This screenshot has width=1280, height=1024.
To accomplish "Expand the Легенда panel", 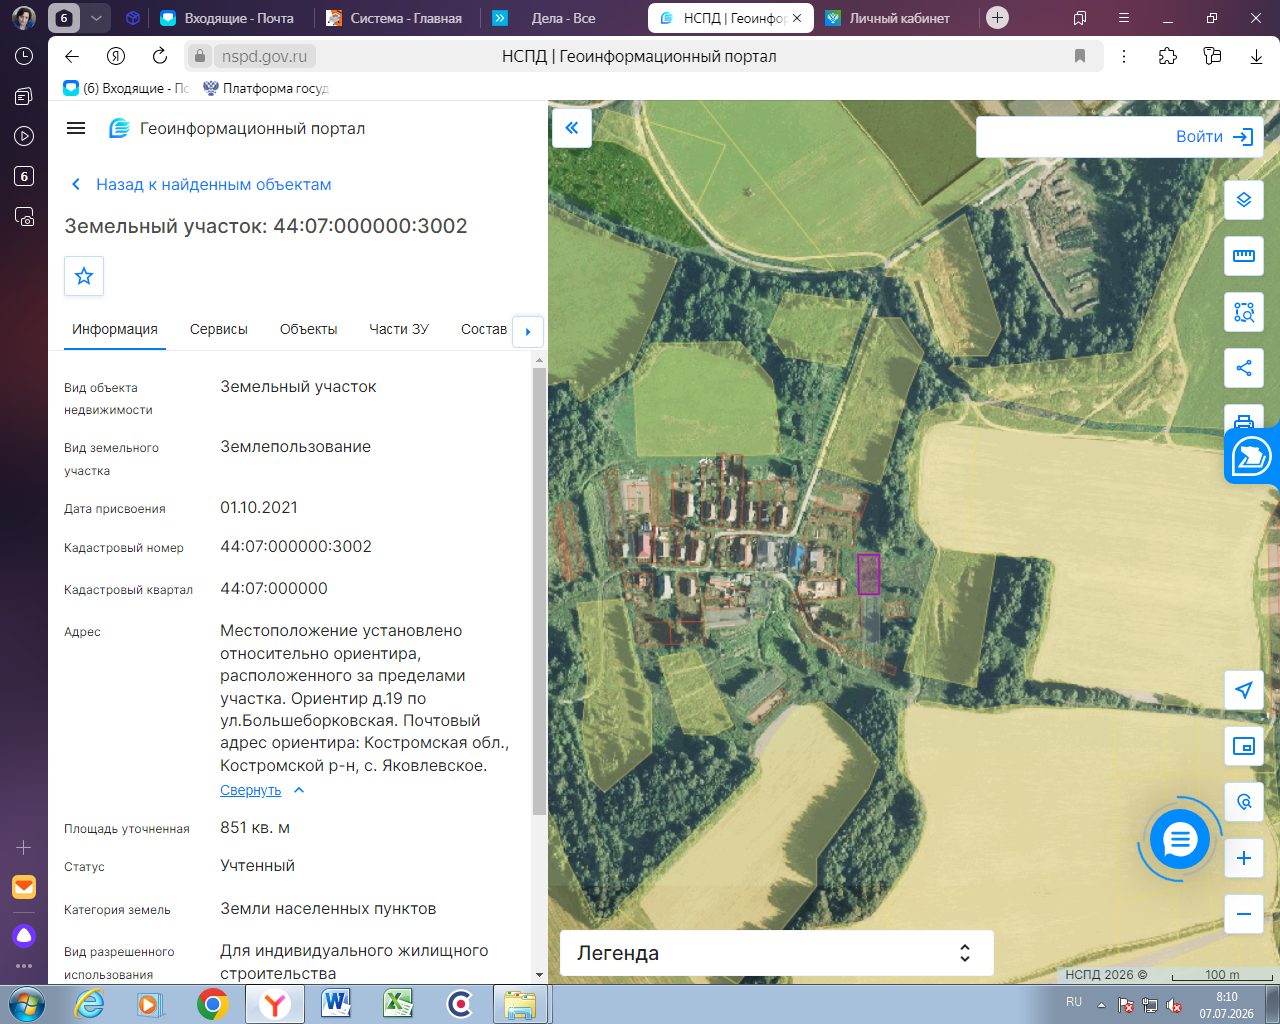I will point(777,953).
